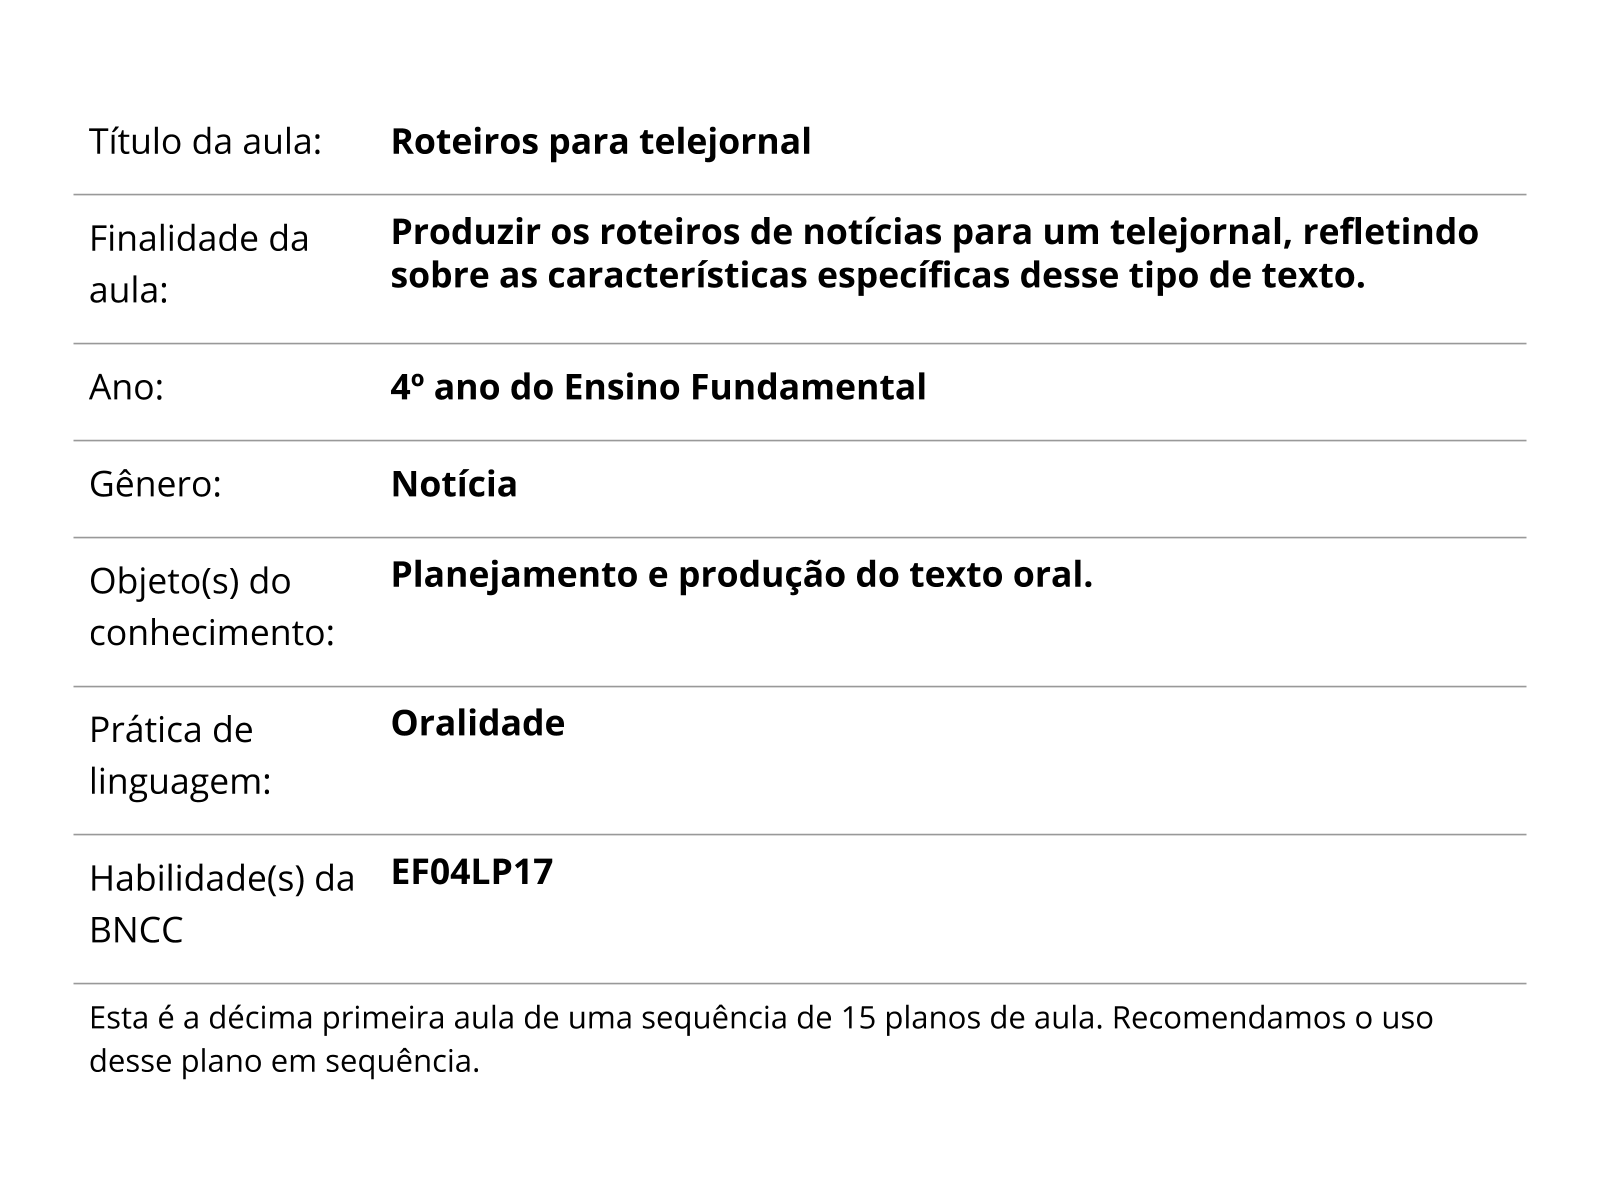The width and height of the screenshot is (1600, 1200).
Task: Click the 'Finalidade da aula:' label
Action: tap(199, 264)
